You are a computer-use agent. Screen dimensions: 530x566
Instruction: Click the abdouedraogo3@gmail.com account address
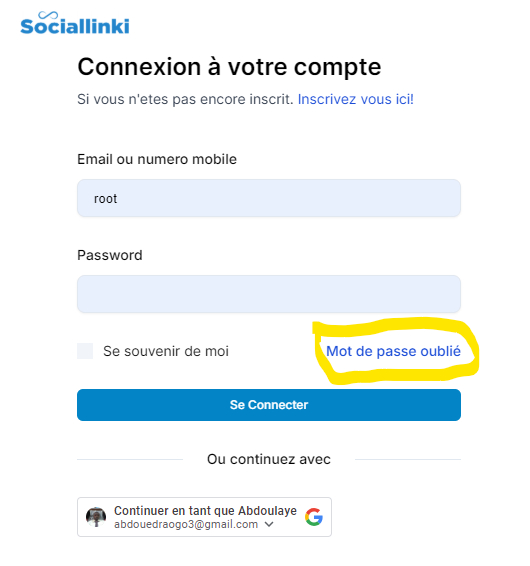pyautogui.click(x=186, y=524)
